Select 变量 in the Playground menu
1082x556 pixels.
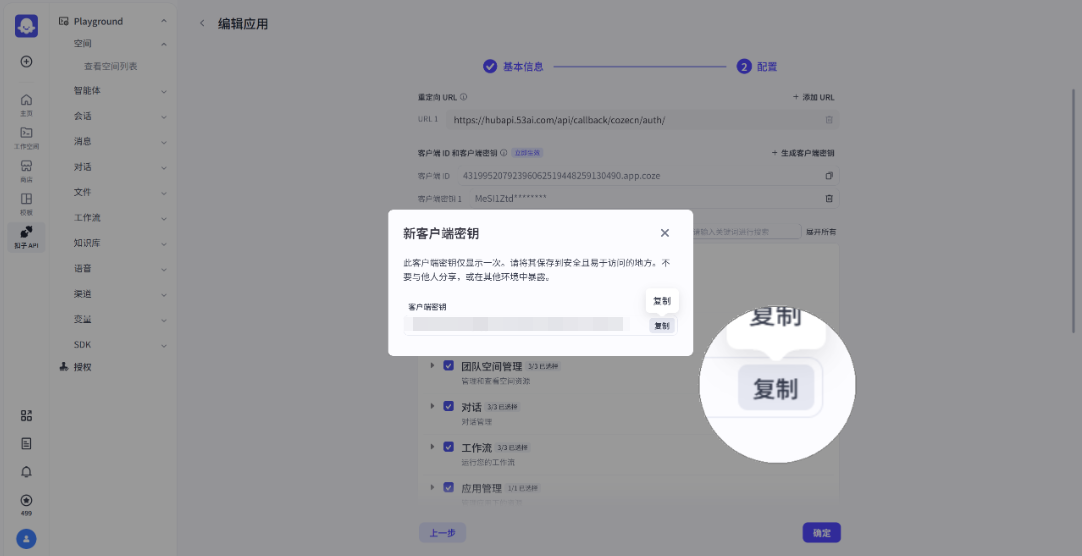[x=82, y=319]
